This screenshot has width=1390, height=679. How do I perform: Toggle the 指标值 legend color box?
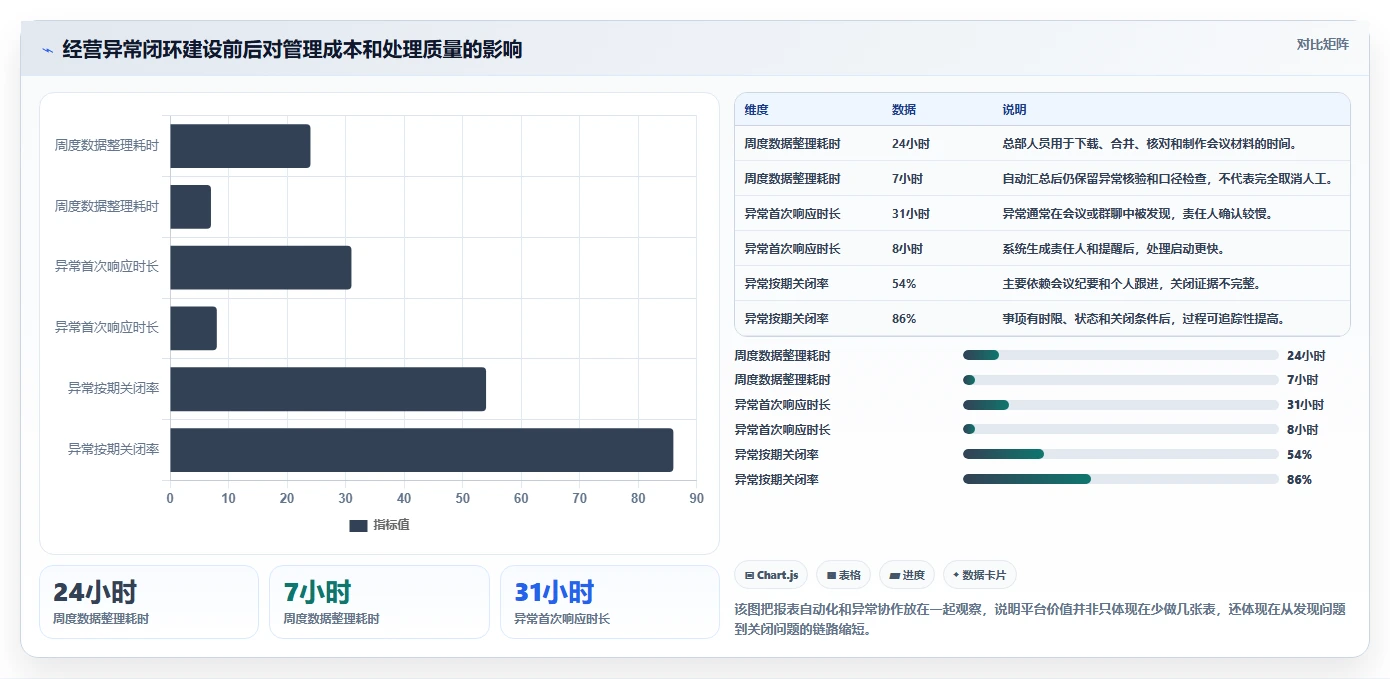[358, 526]
